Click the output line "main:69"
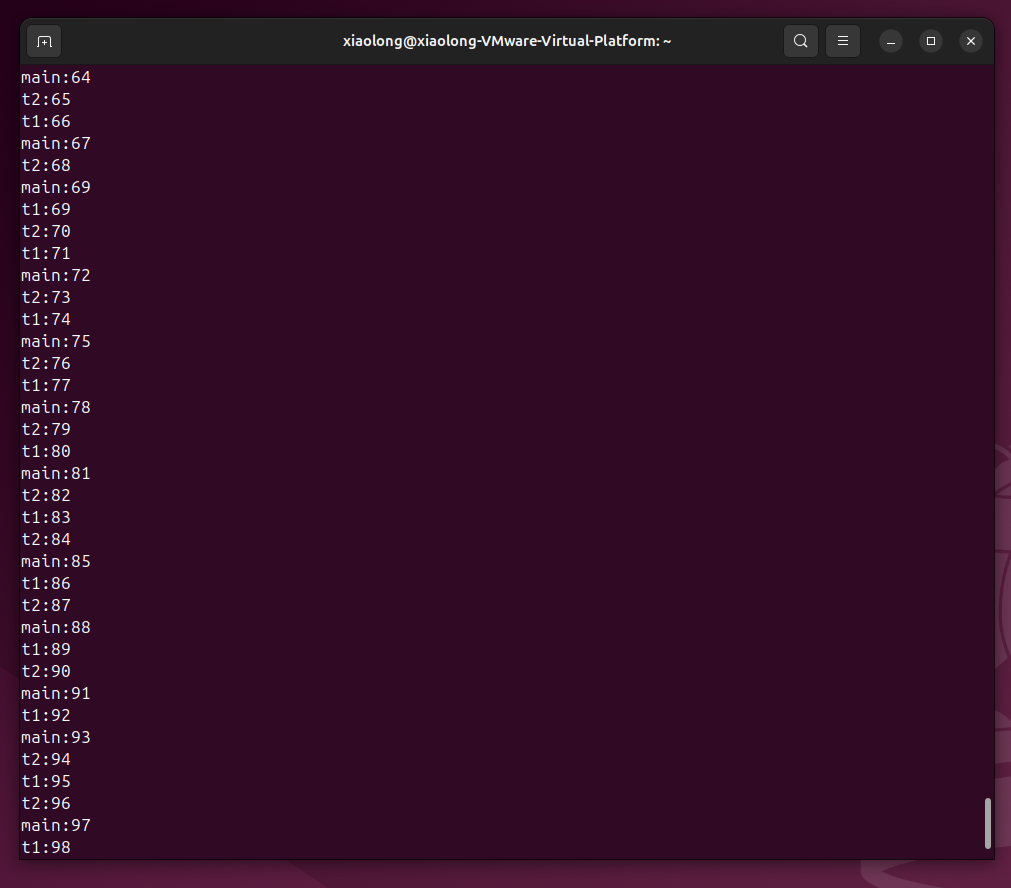This screenshot has width=1011, height=888. click(56, 187)
